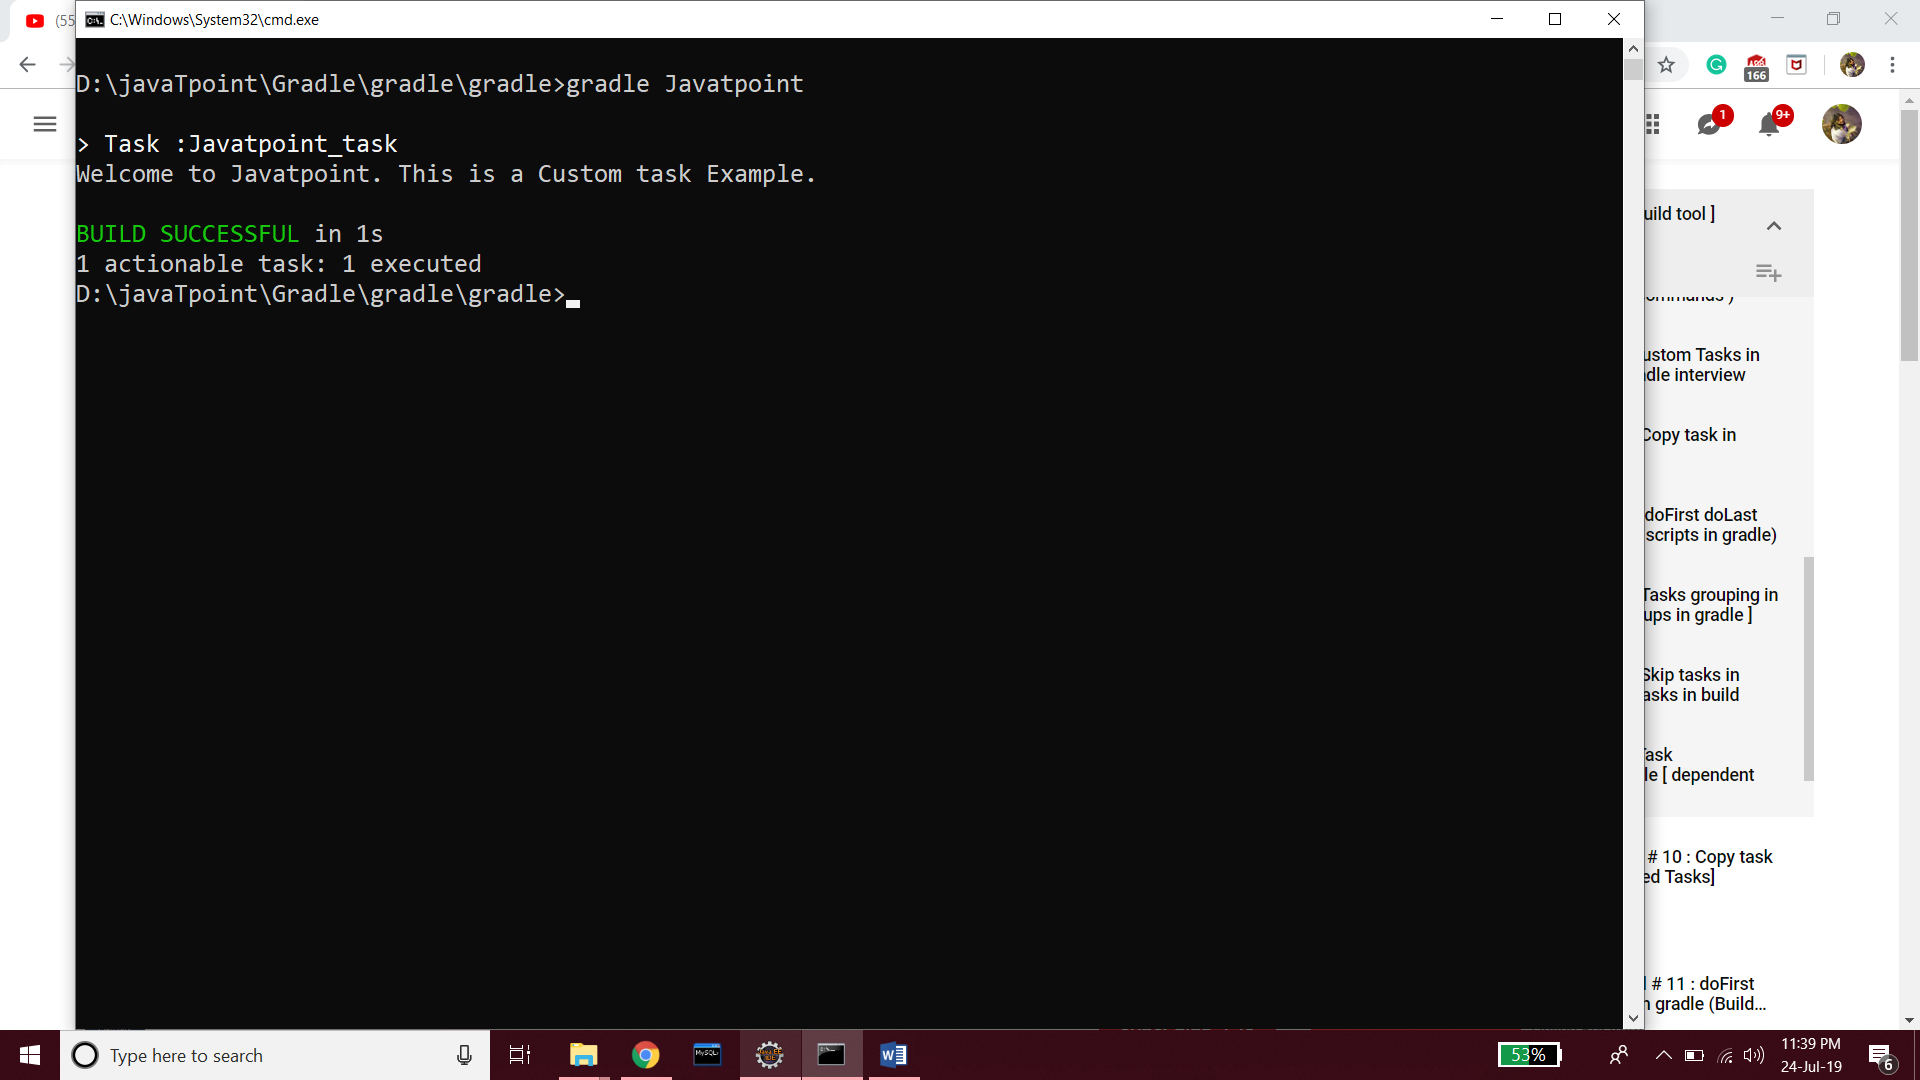Click the Command Prompt taskbar icon

(831, 1055)
